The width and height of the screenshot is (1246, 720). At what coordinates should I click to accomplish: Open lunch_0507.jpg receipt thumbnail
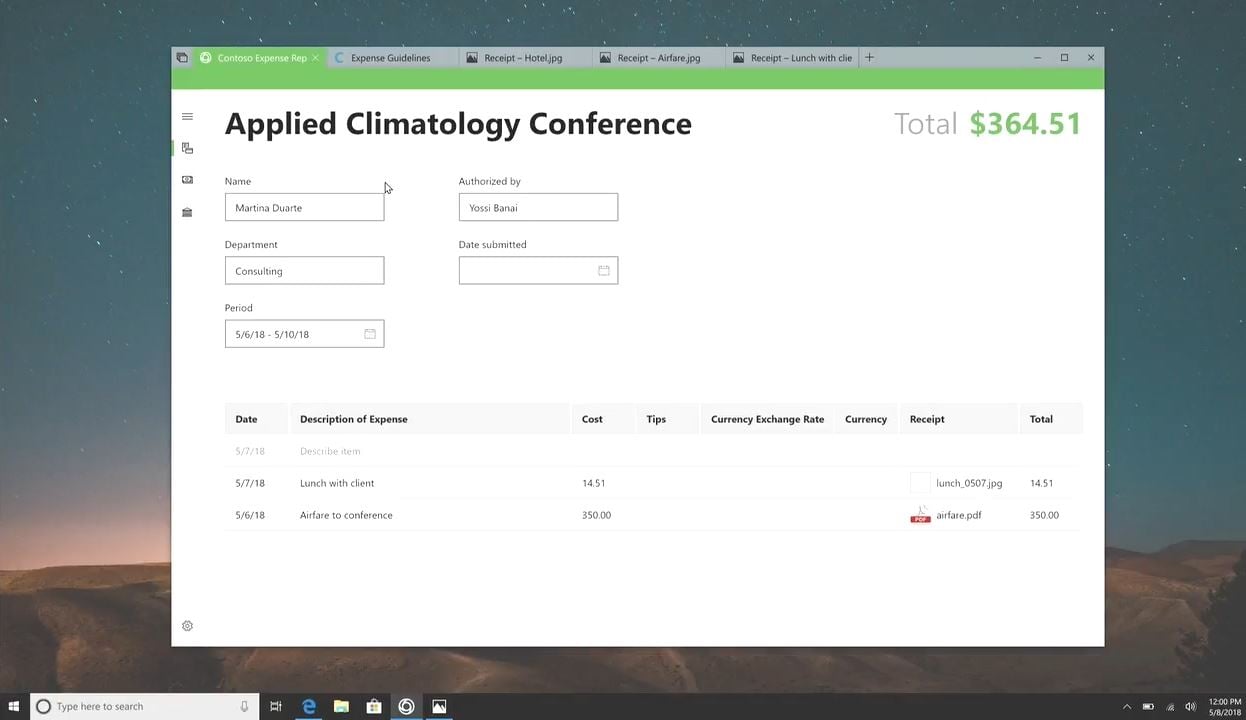point(920,483)
